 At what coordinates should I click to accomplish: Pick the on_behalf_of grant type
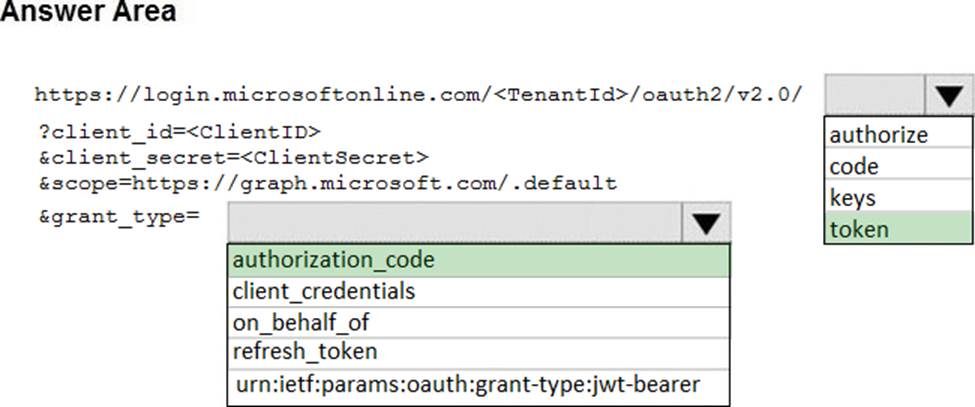pos(478,322)
